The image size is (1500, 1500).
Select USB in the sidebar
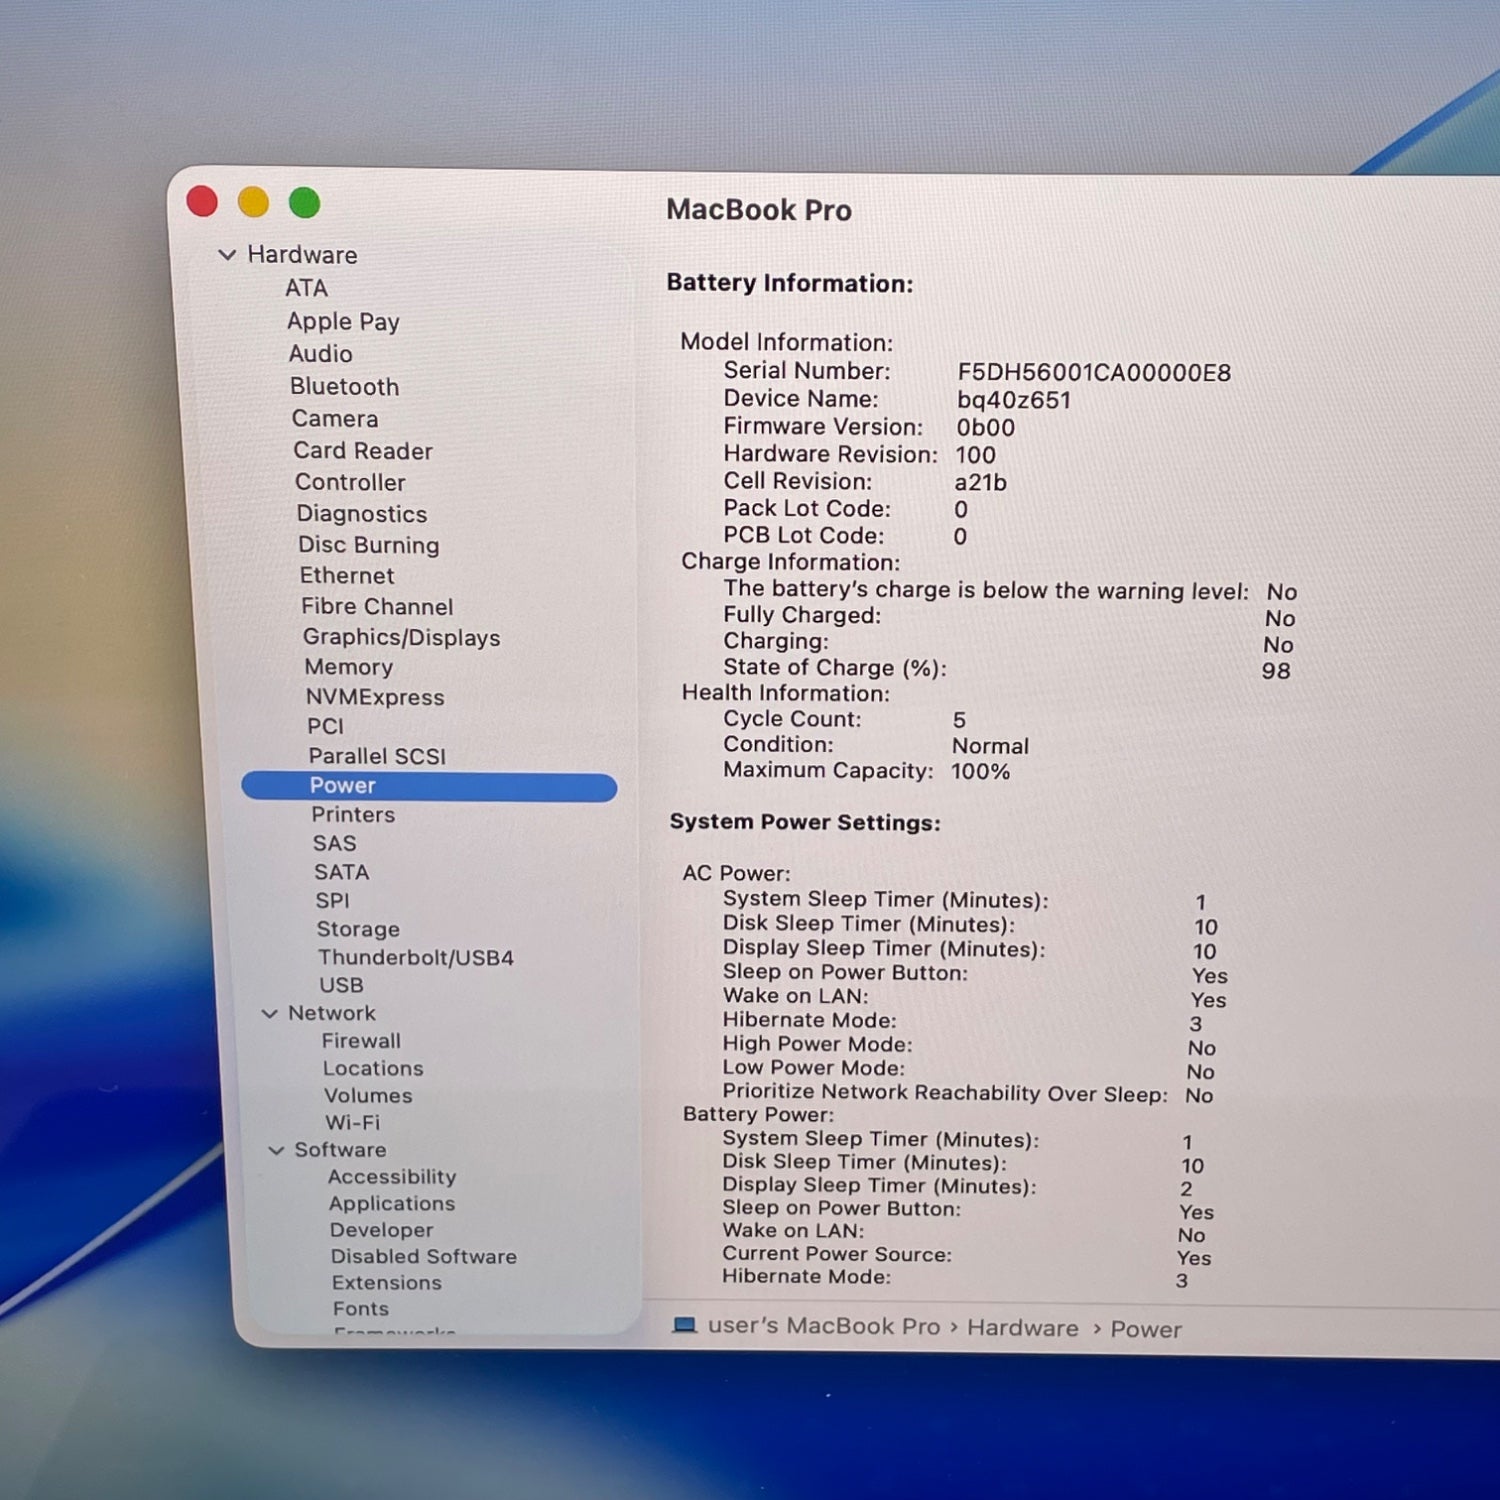tap(341, 986)
